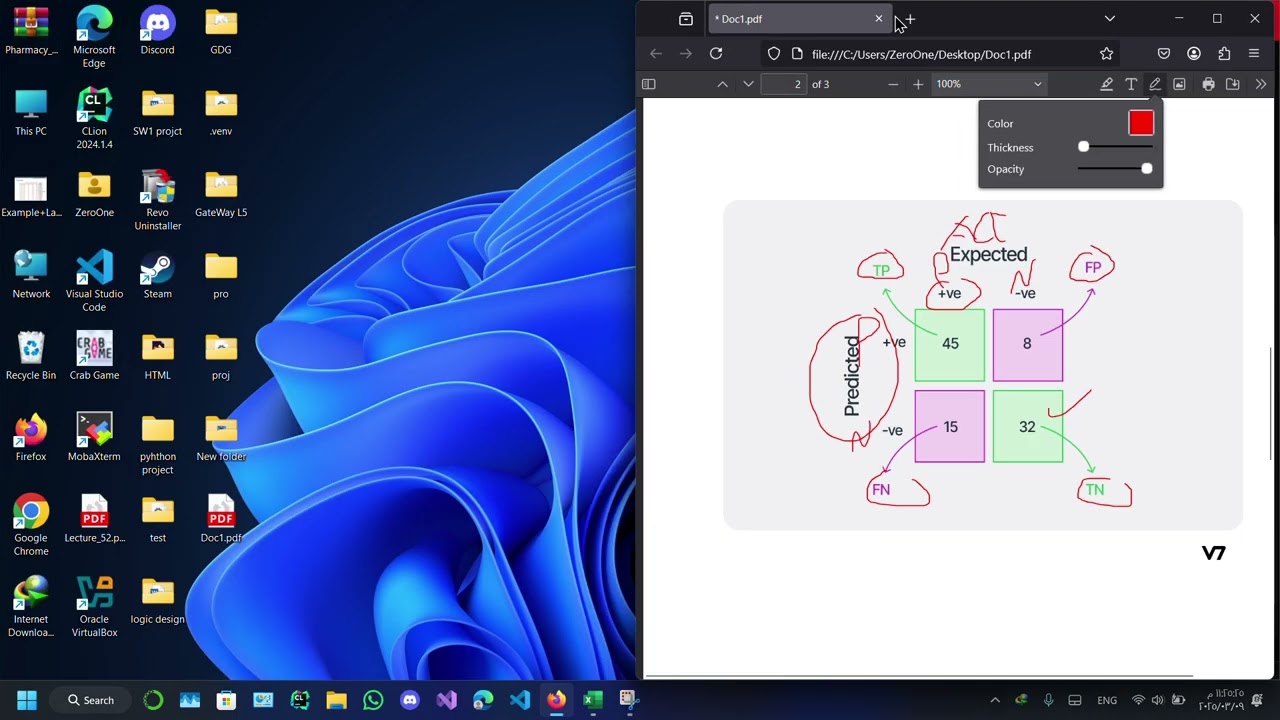This screenshot has width=1280, height=720.
Task: Save the PDF with the download icon
Action: pos(1232,84)
